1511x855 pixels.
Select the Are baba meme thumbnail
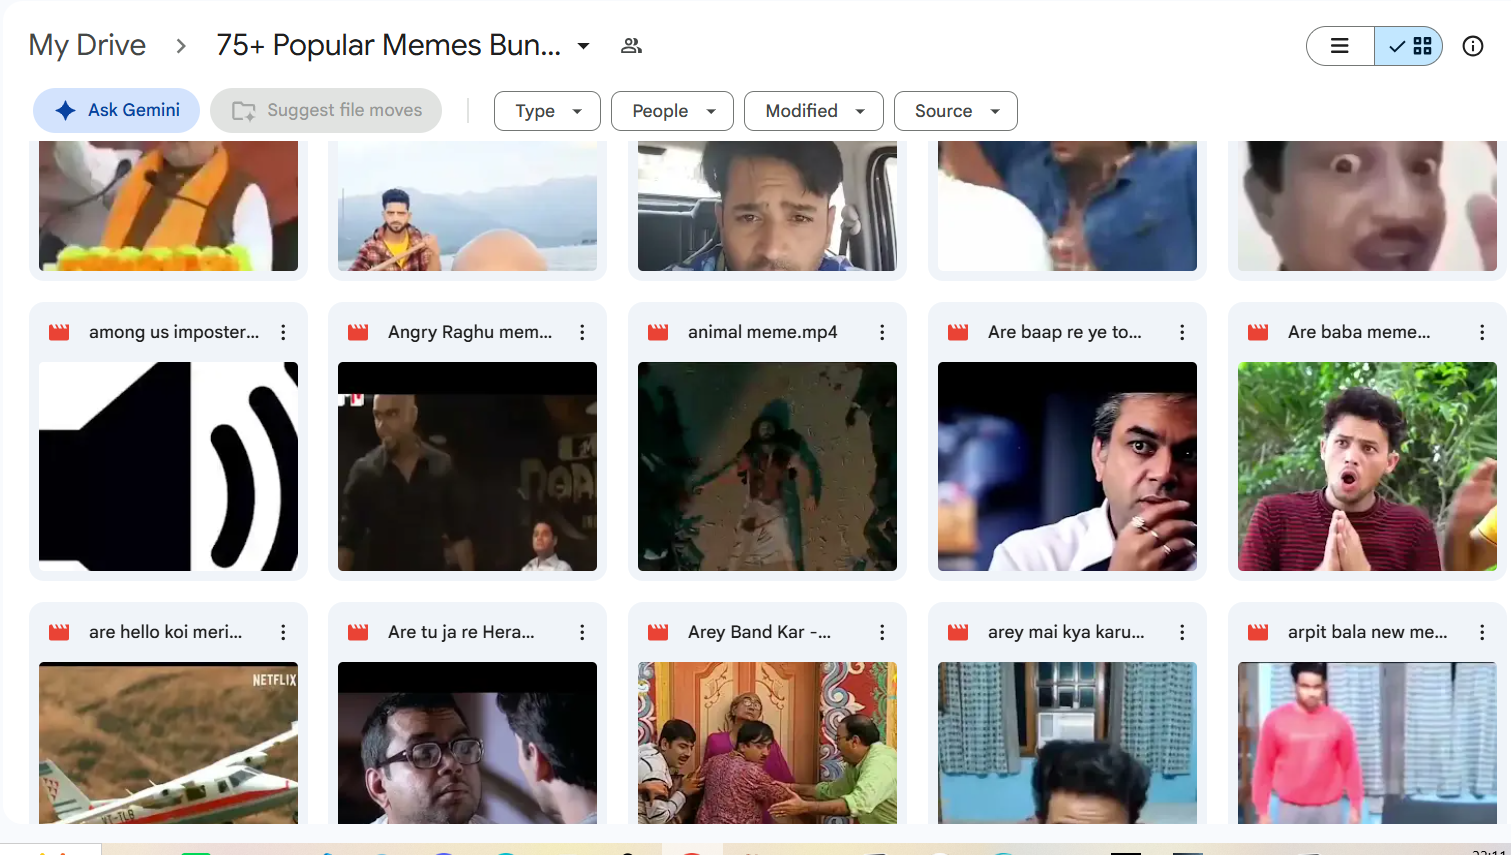1367,466
